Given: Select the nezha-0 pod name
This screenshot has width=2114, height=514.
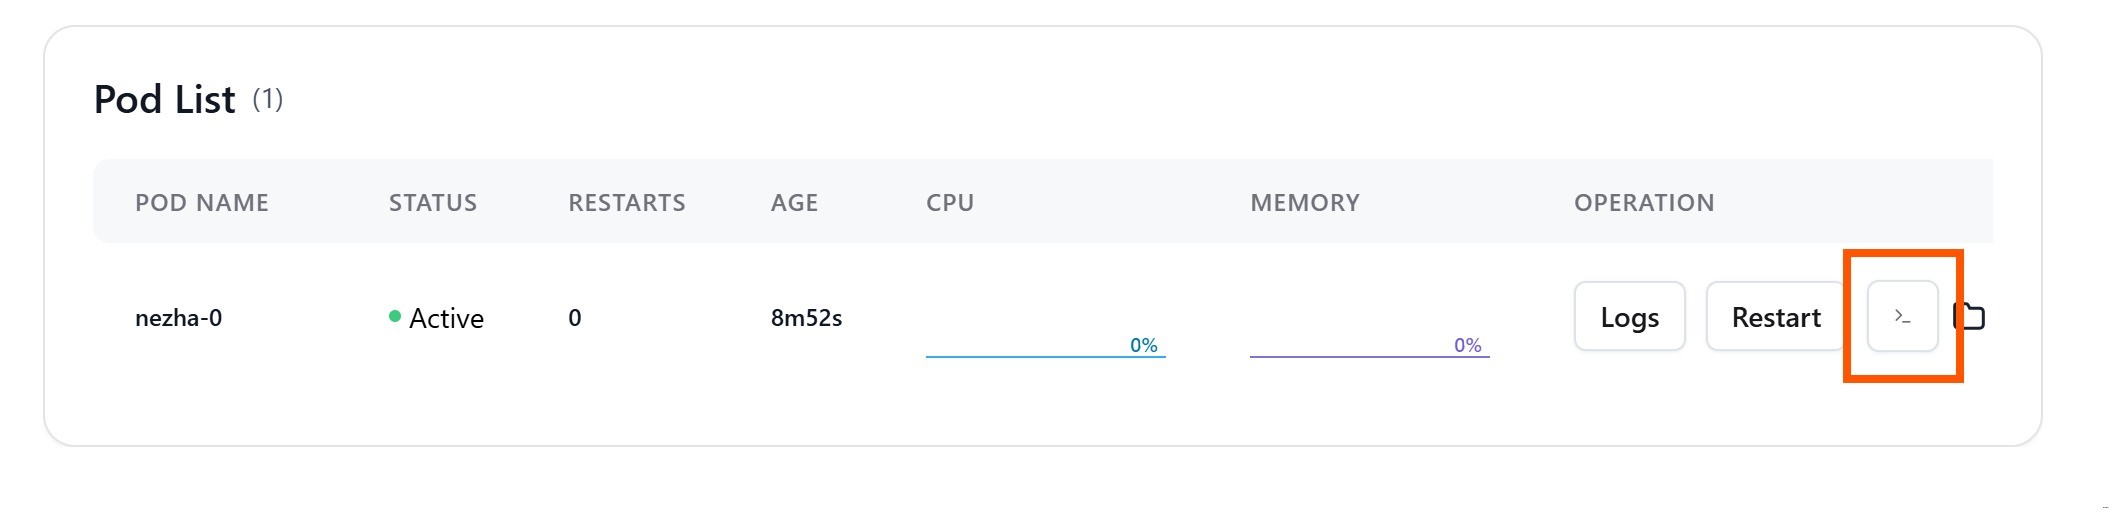Looking at the screenshot, I should 178,318.
